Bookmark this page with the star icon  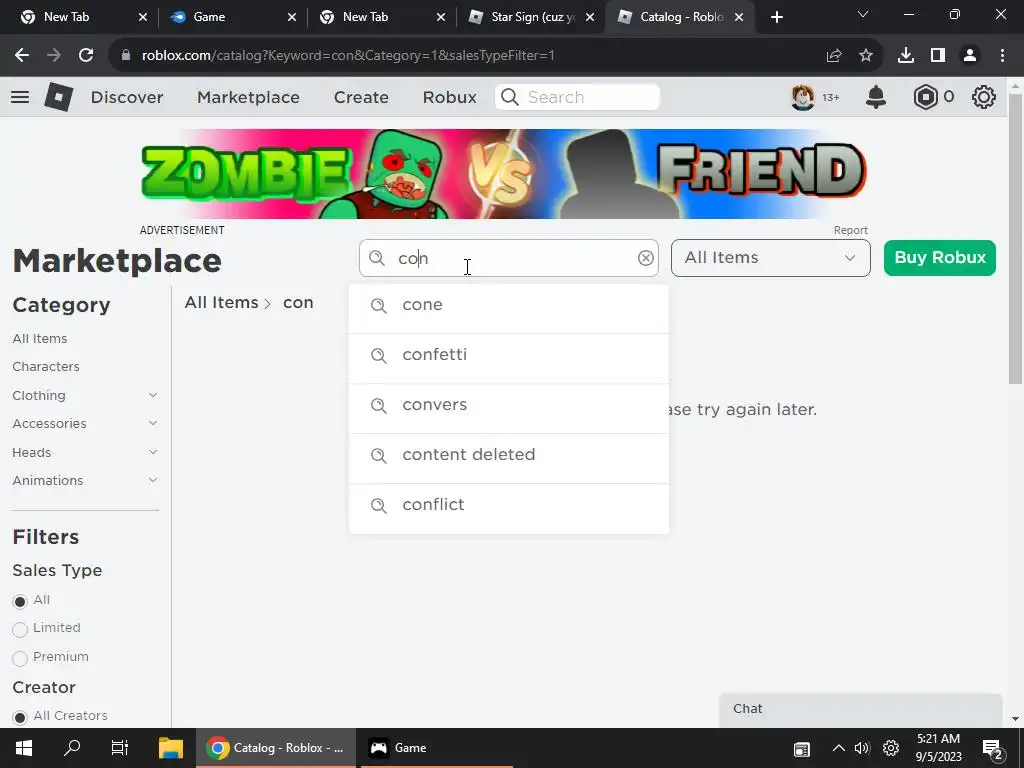point(866,56)
